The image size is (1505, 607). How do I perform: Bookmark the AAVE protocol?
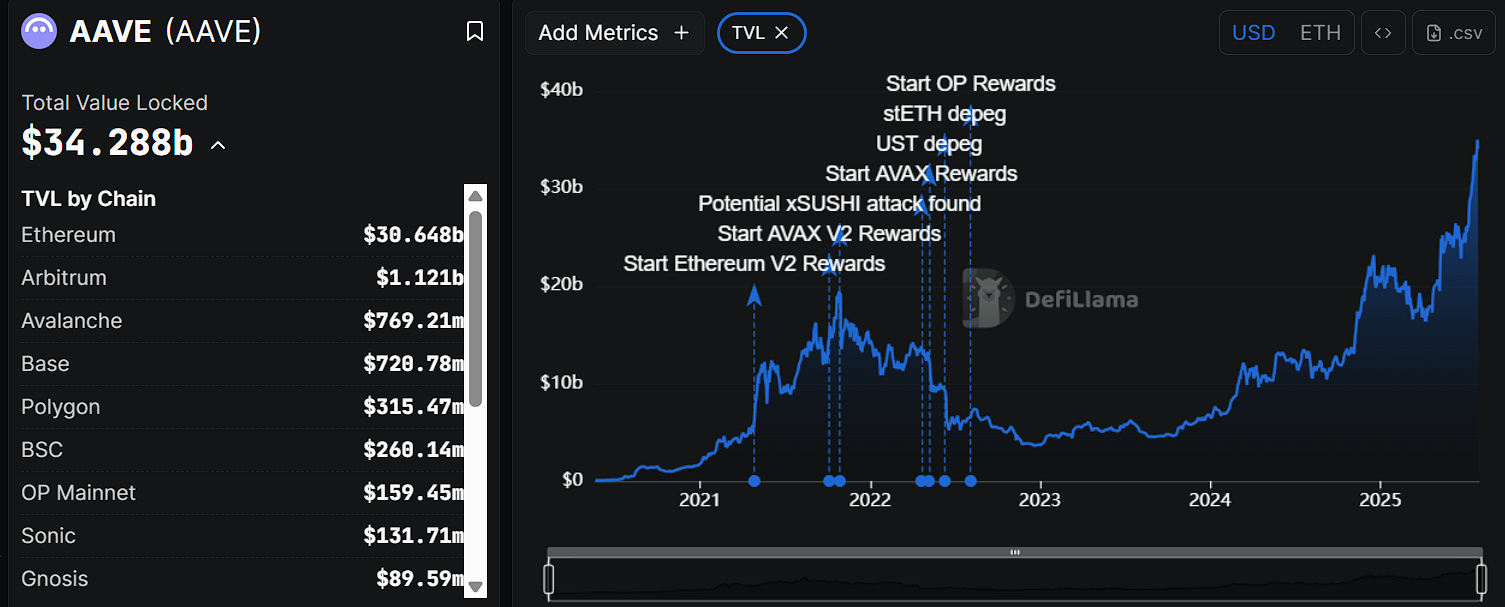(x=475, y=32)
